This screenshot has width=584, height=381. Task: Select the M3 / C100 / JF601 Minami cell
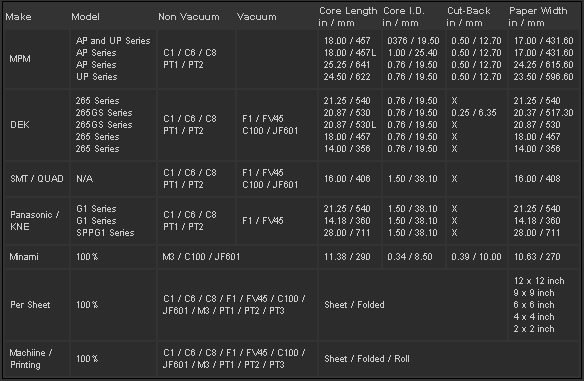click(x=201, y=257)
